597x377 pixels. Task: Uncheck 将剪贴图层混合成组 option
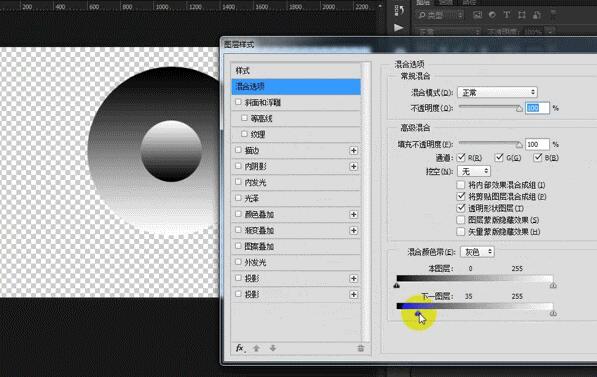point(461,196)
